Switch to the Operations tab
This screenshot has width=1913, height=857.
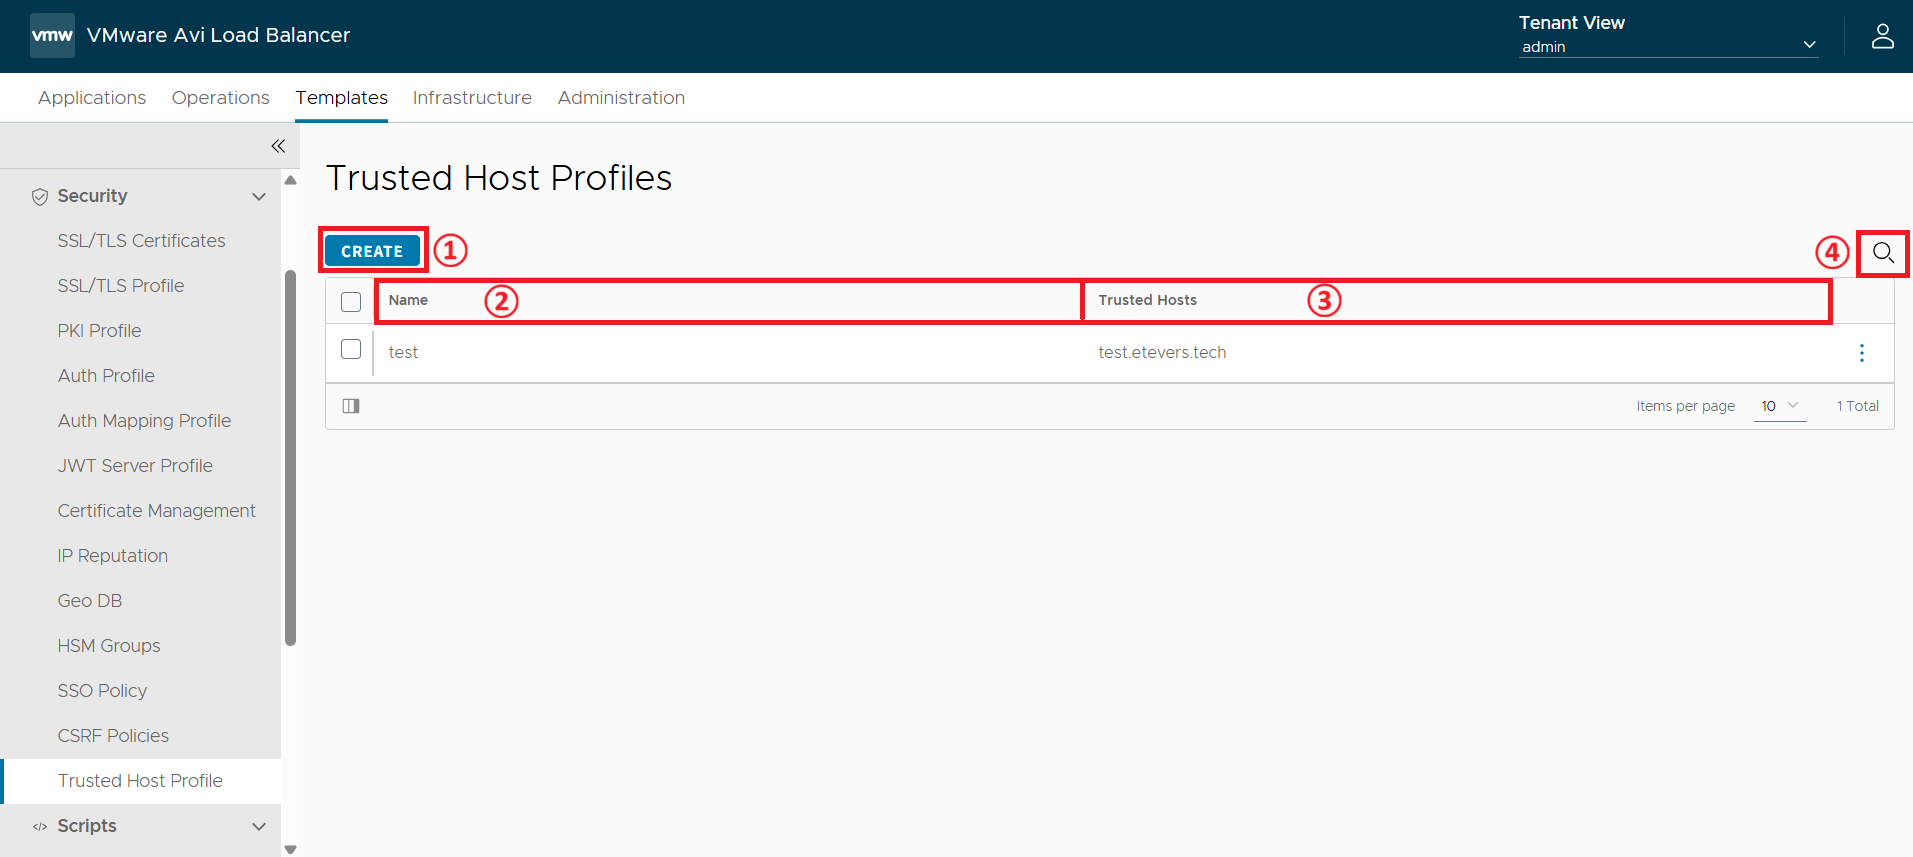coord(221,98)
